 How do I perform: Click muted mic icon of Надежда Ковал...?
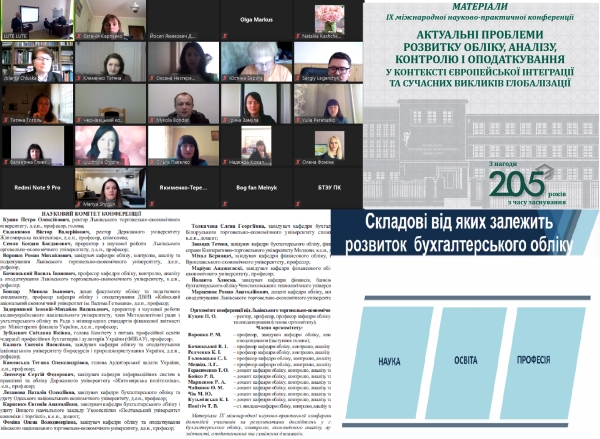(x=225, y=162)
